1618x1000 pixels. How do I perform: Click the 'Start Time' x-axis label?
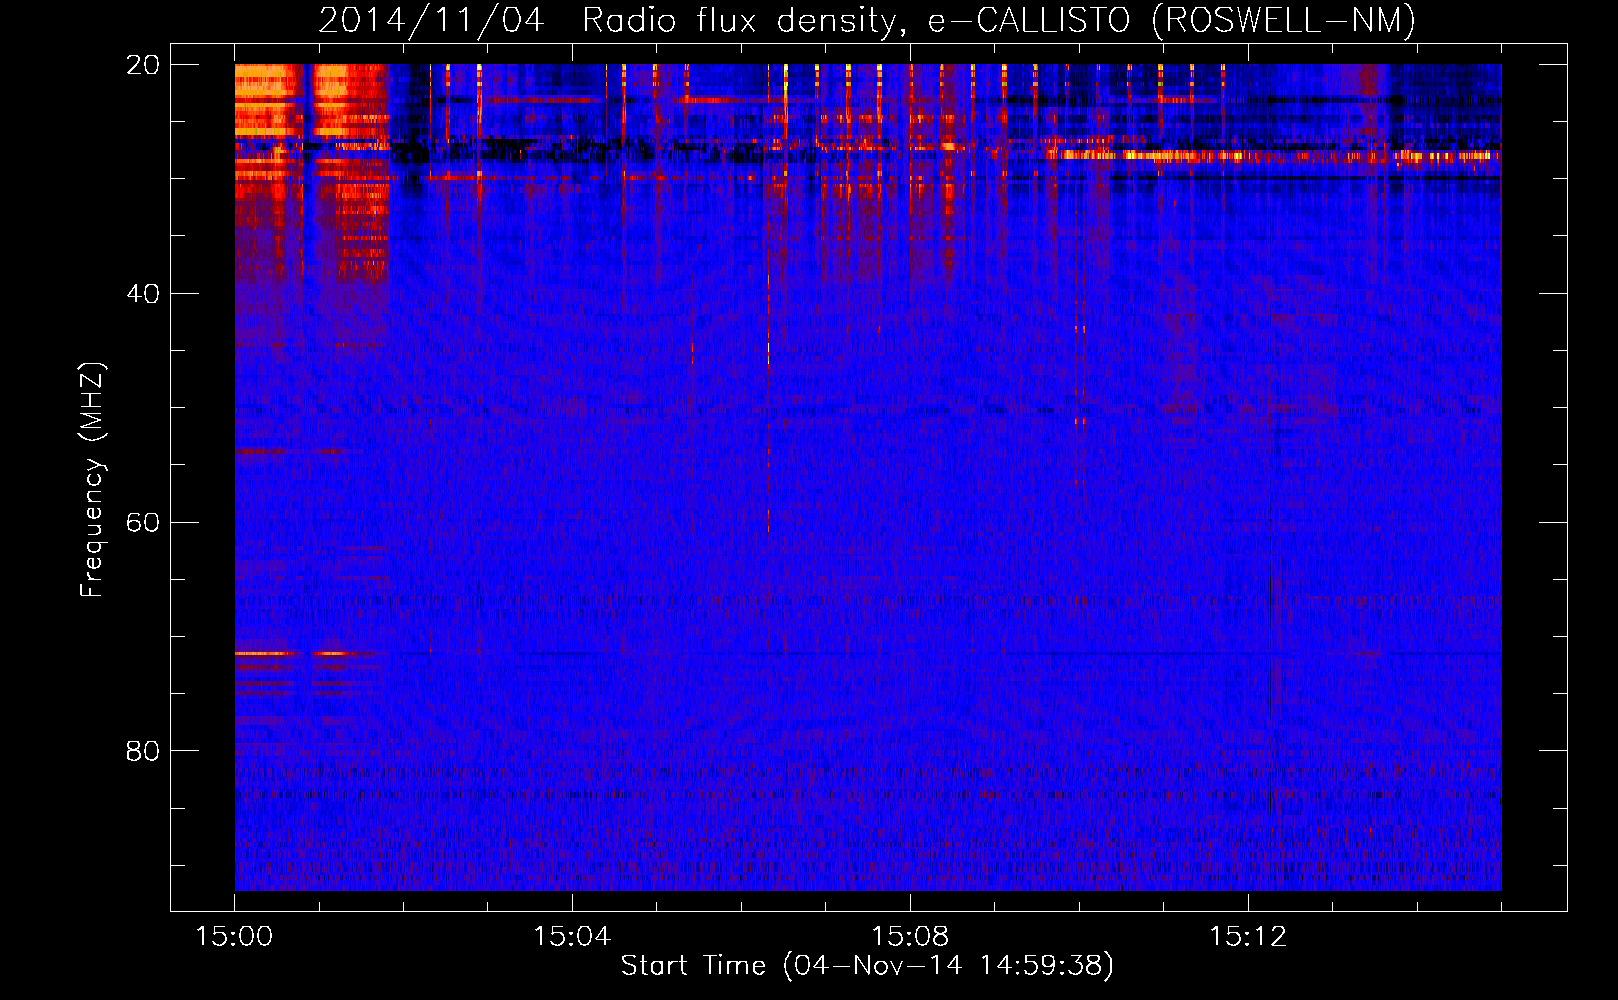click(x=867, y=965)
